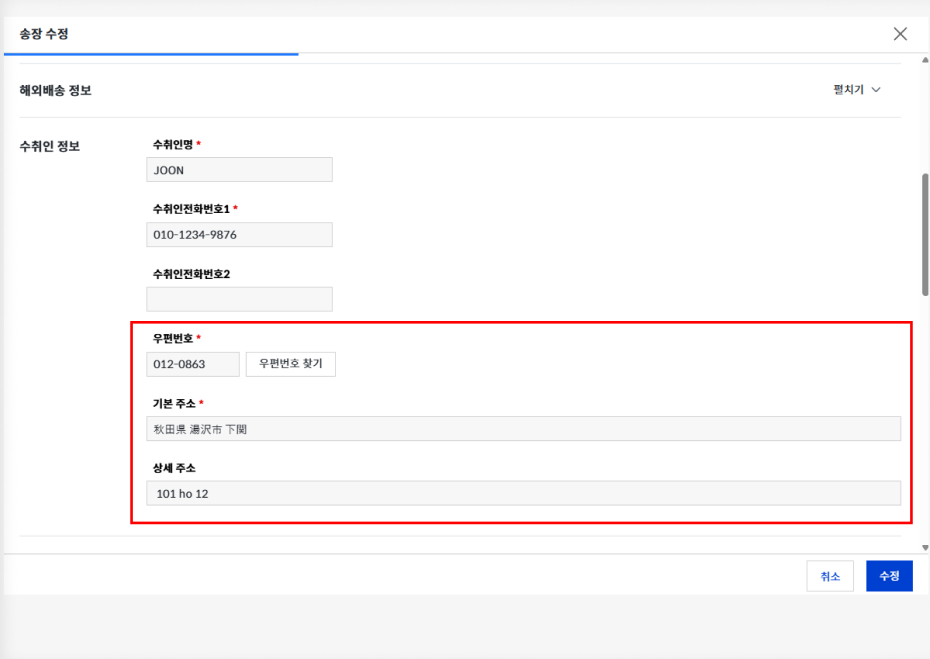Screen dimensions: 930x659
Task: Cancel editing with the 취소 button
Action: click(x=830, y=576)
